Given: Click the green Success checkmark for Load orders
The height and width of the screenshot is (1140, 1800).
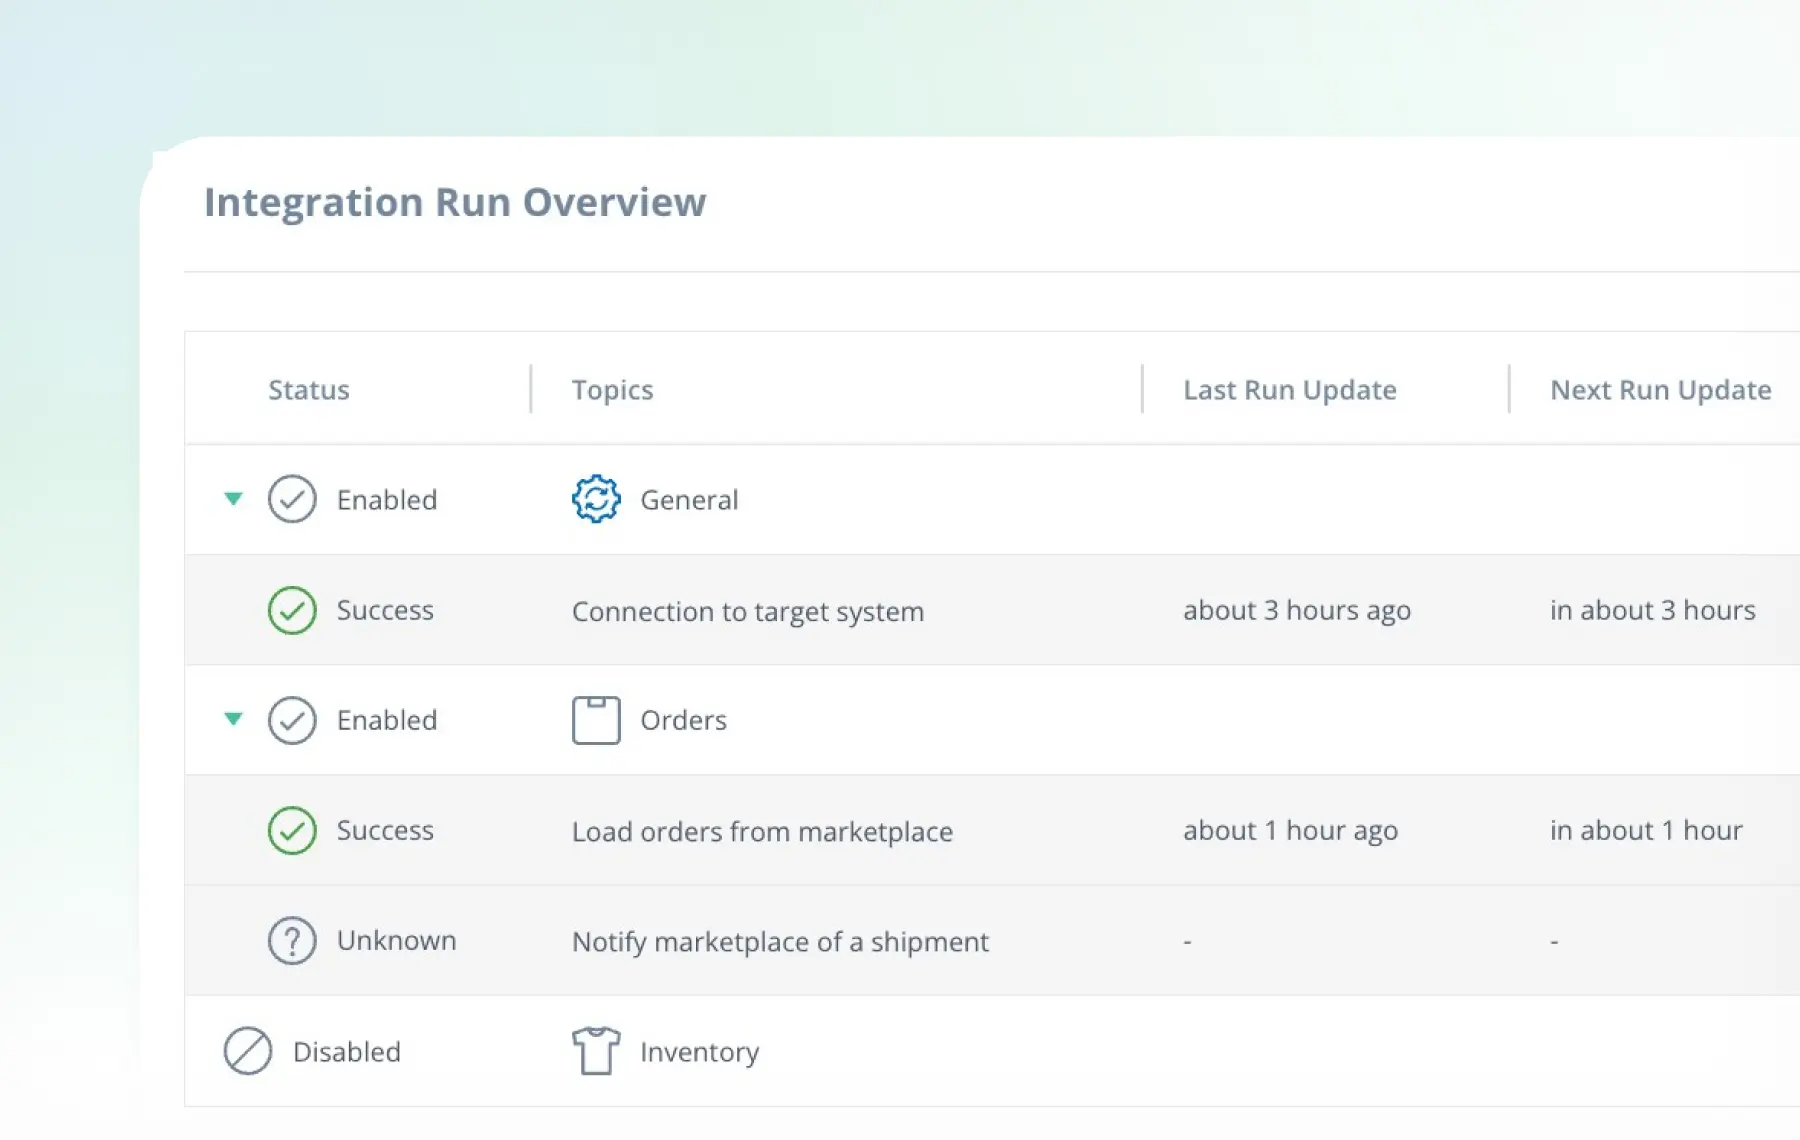Looking at the screenshot, I should pyautogui.click(x=292, y=830).
